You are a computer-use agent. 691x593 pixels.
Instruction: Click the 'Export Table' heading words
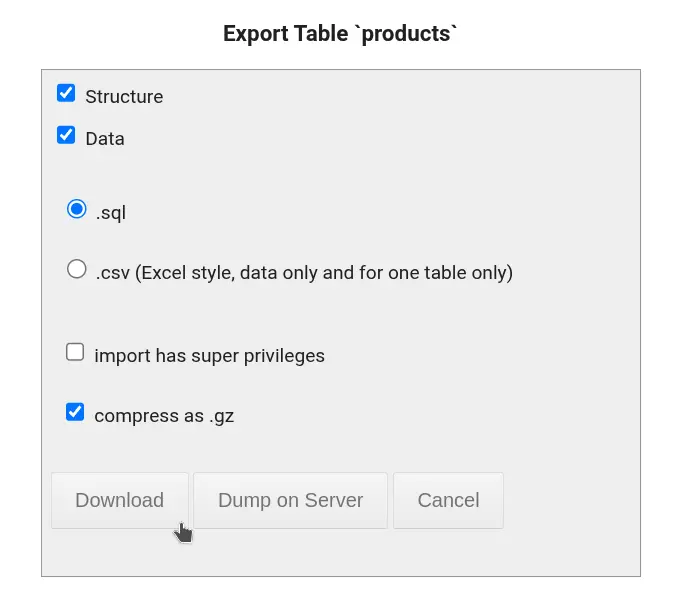[286, 34]
